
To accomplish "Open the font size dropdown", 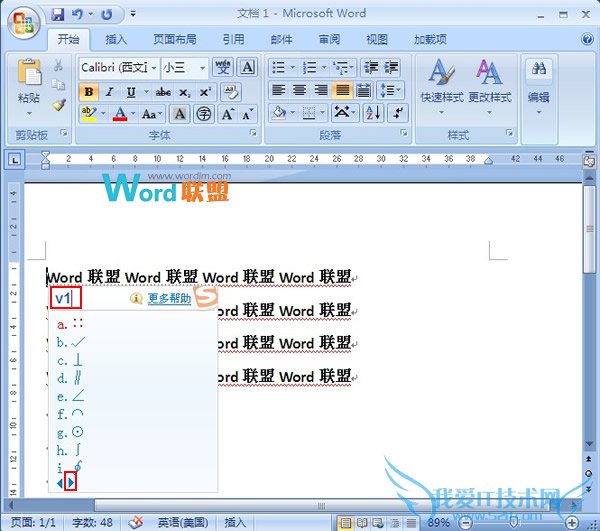I will [x=202, y=68].
